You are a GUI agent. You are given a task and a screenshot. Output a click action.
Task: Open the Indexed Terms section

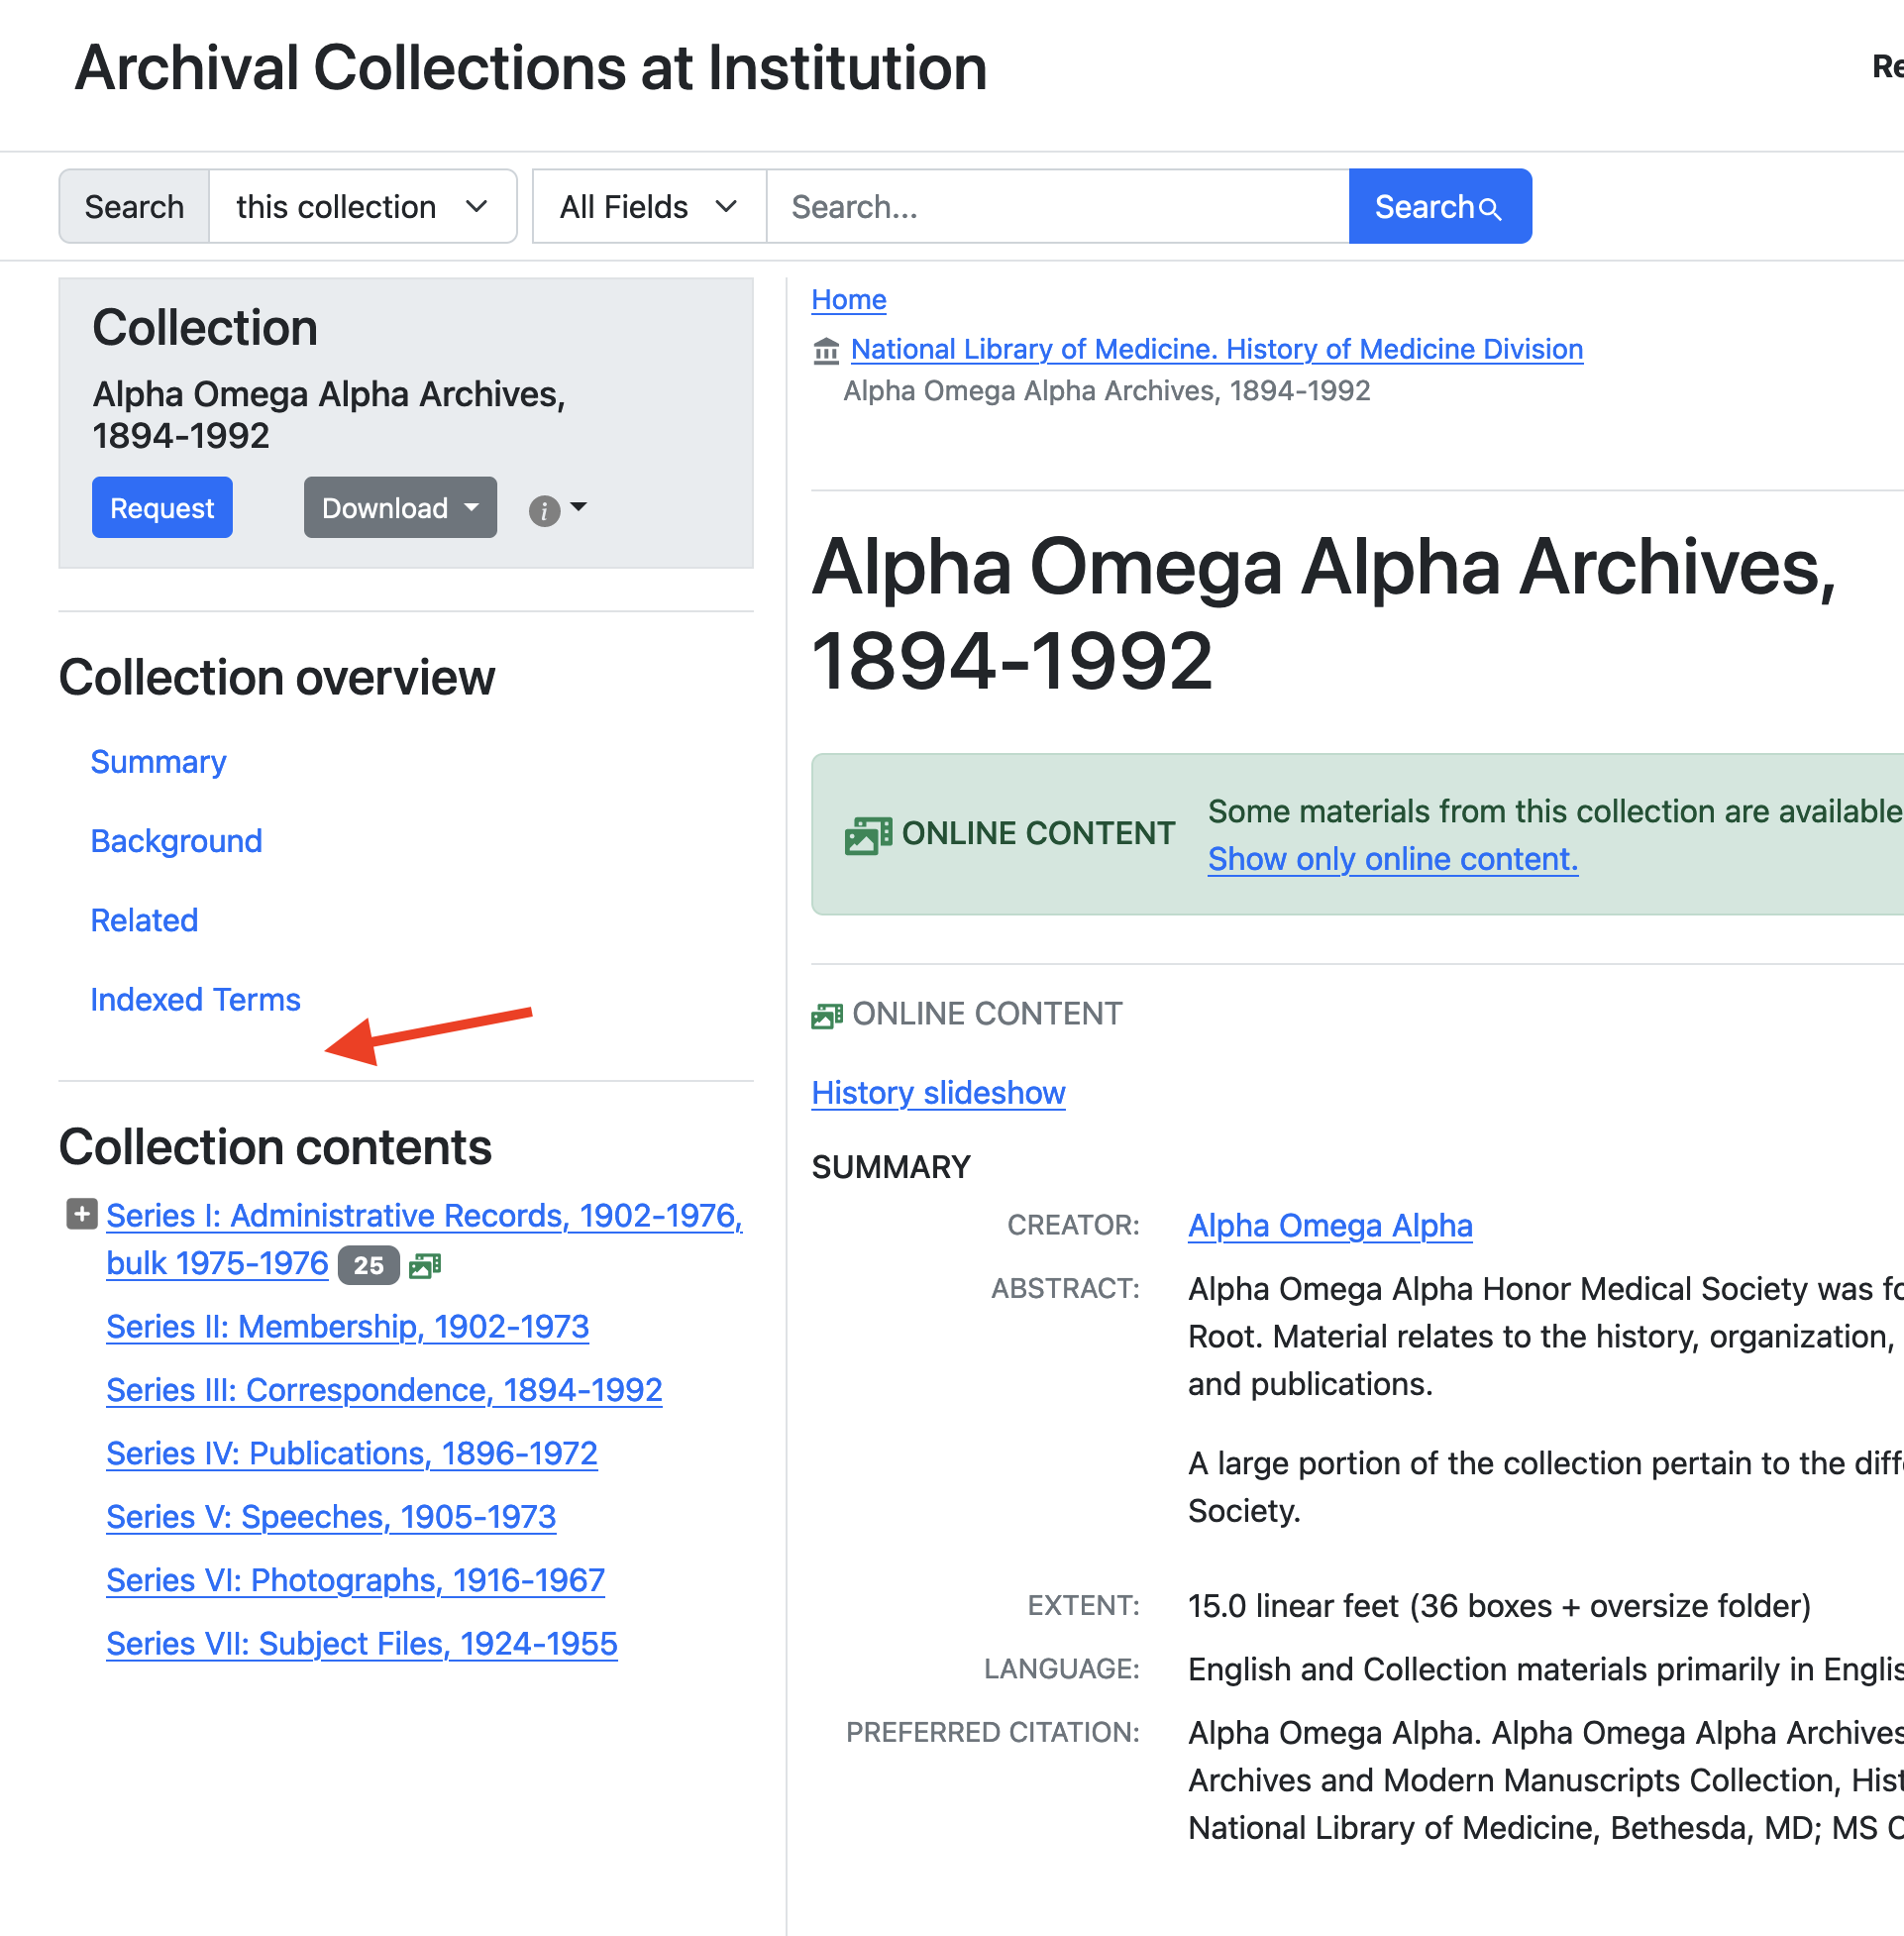tap(195, 999)
